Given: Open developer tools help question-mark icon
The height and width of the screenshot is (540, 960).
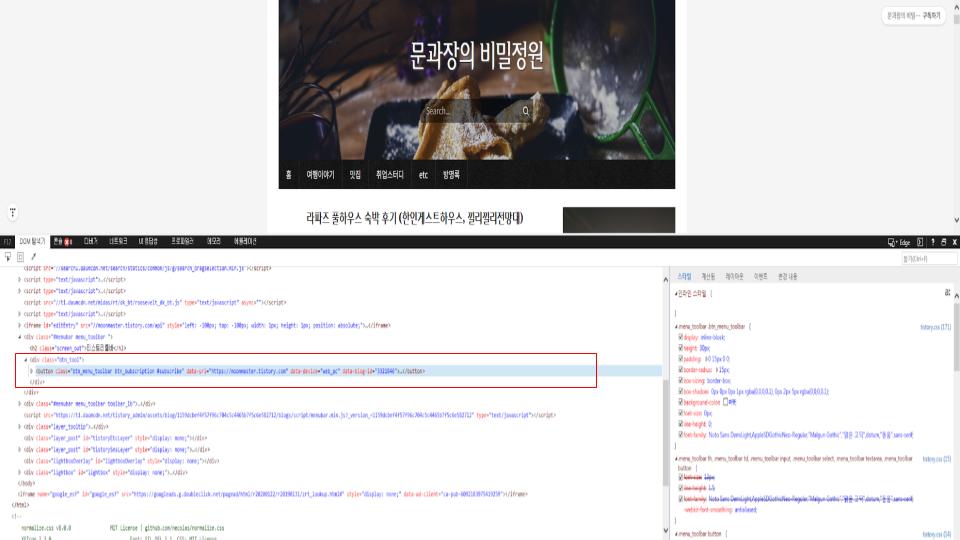Looking at the screenshot, I should (x=932, y=242).
